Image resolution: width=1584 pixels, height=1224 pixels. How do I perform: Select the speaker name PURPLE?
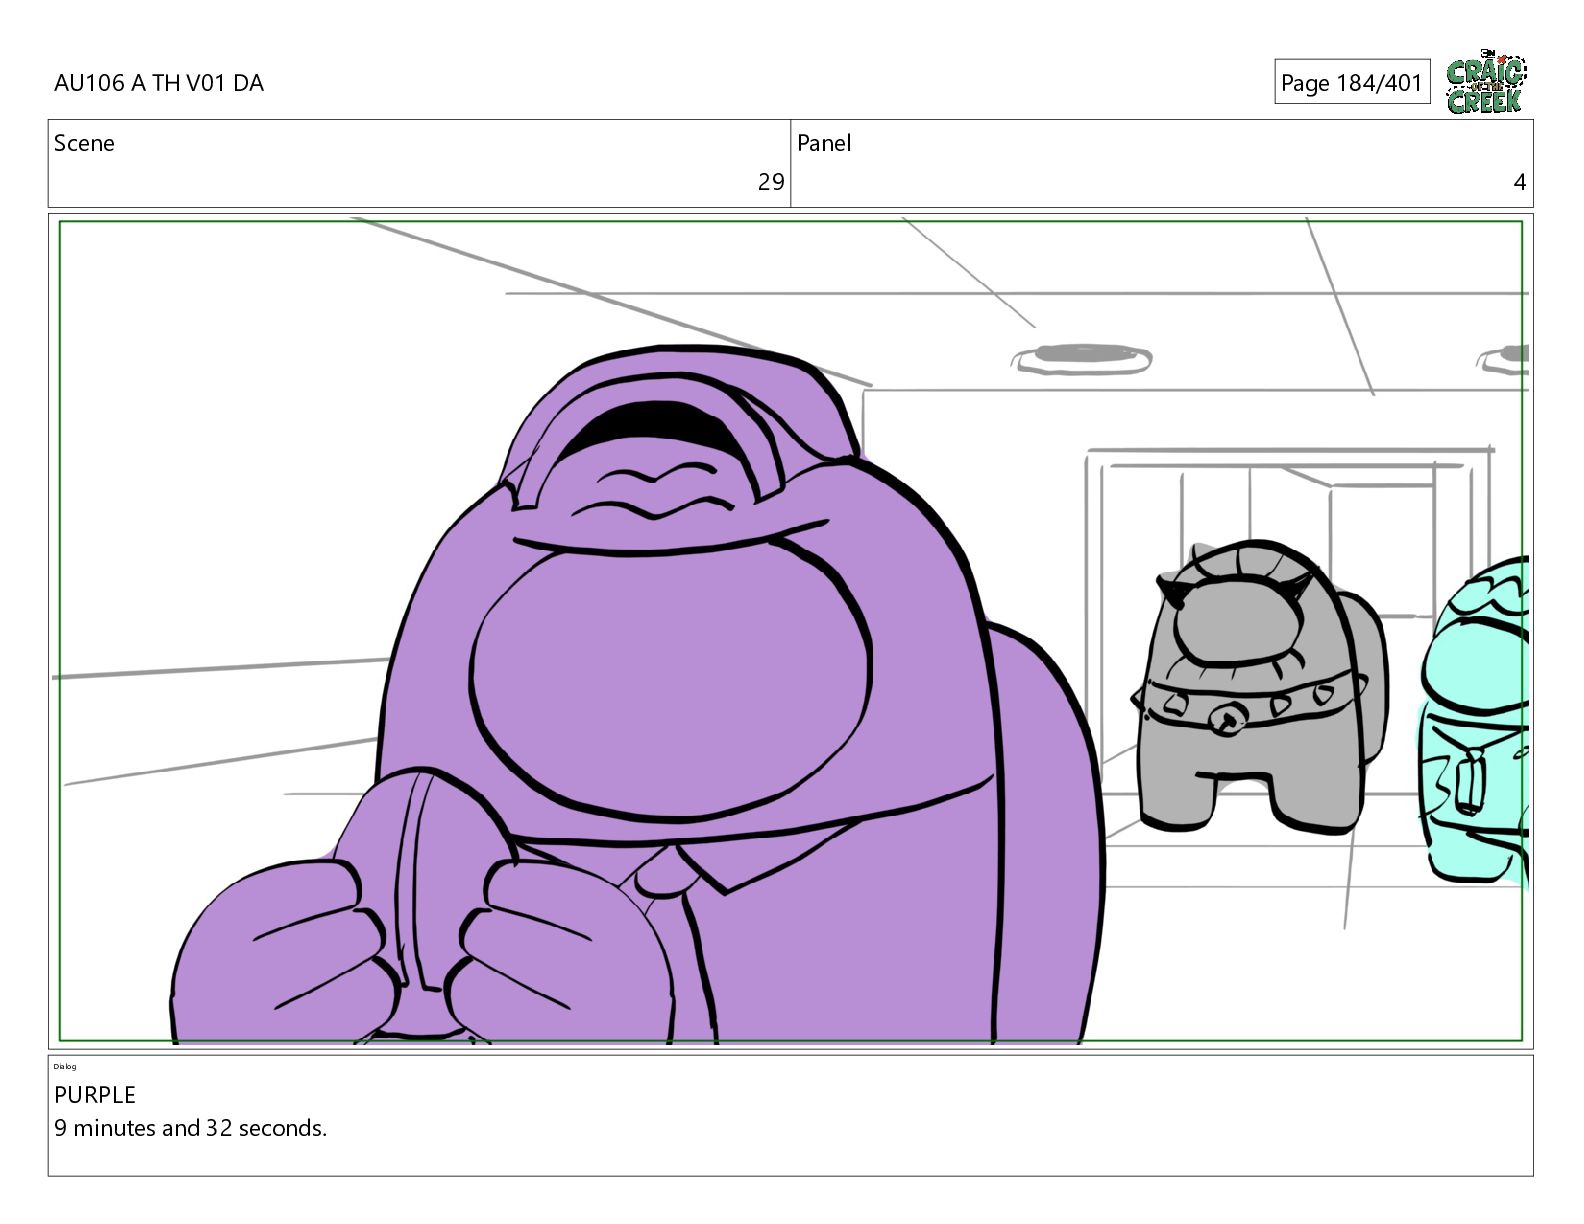click(95, 1095)
